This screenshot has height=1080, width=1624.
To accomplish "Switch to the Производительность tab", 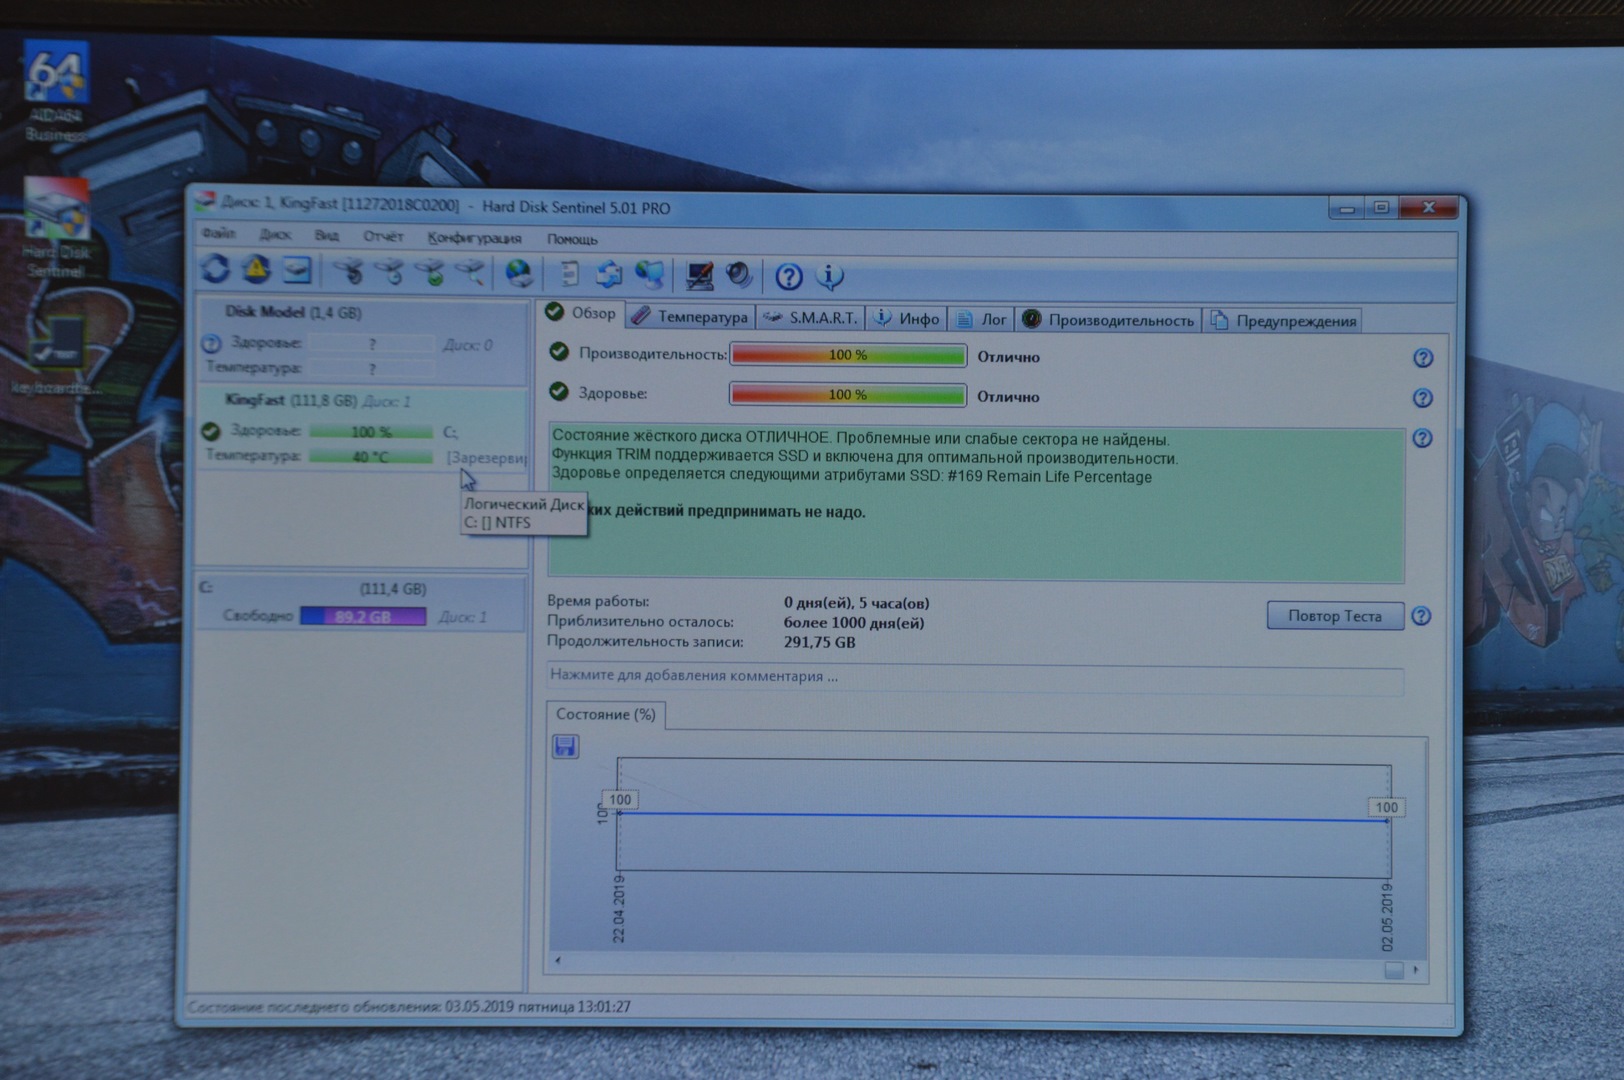I will pos(1108,320).
